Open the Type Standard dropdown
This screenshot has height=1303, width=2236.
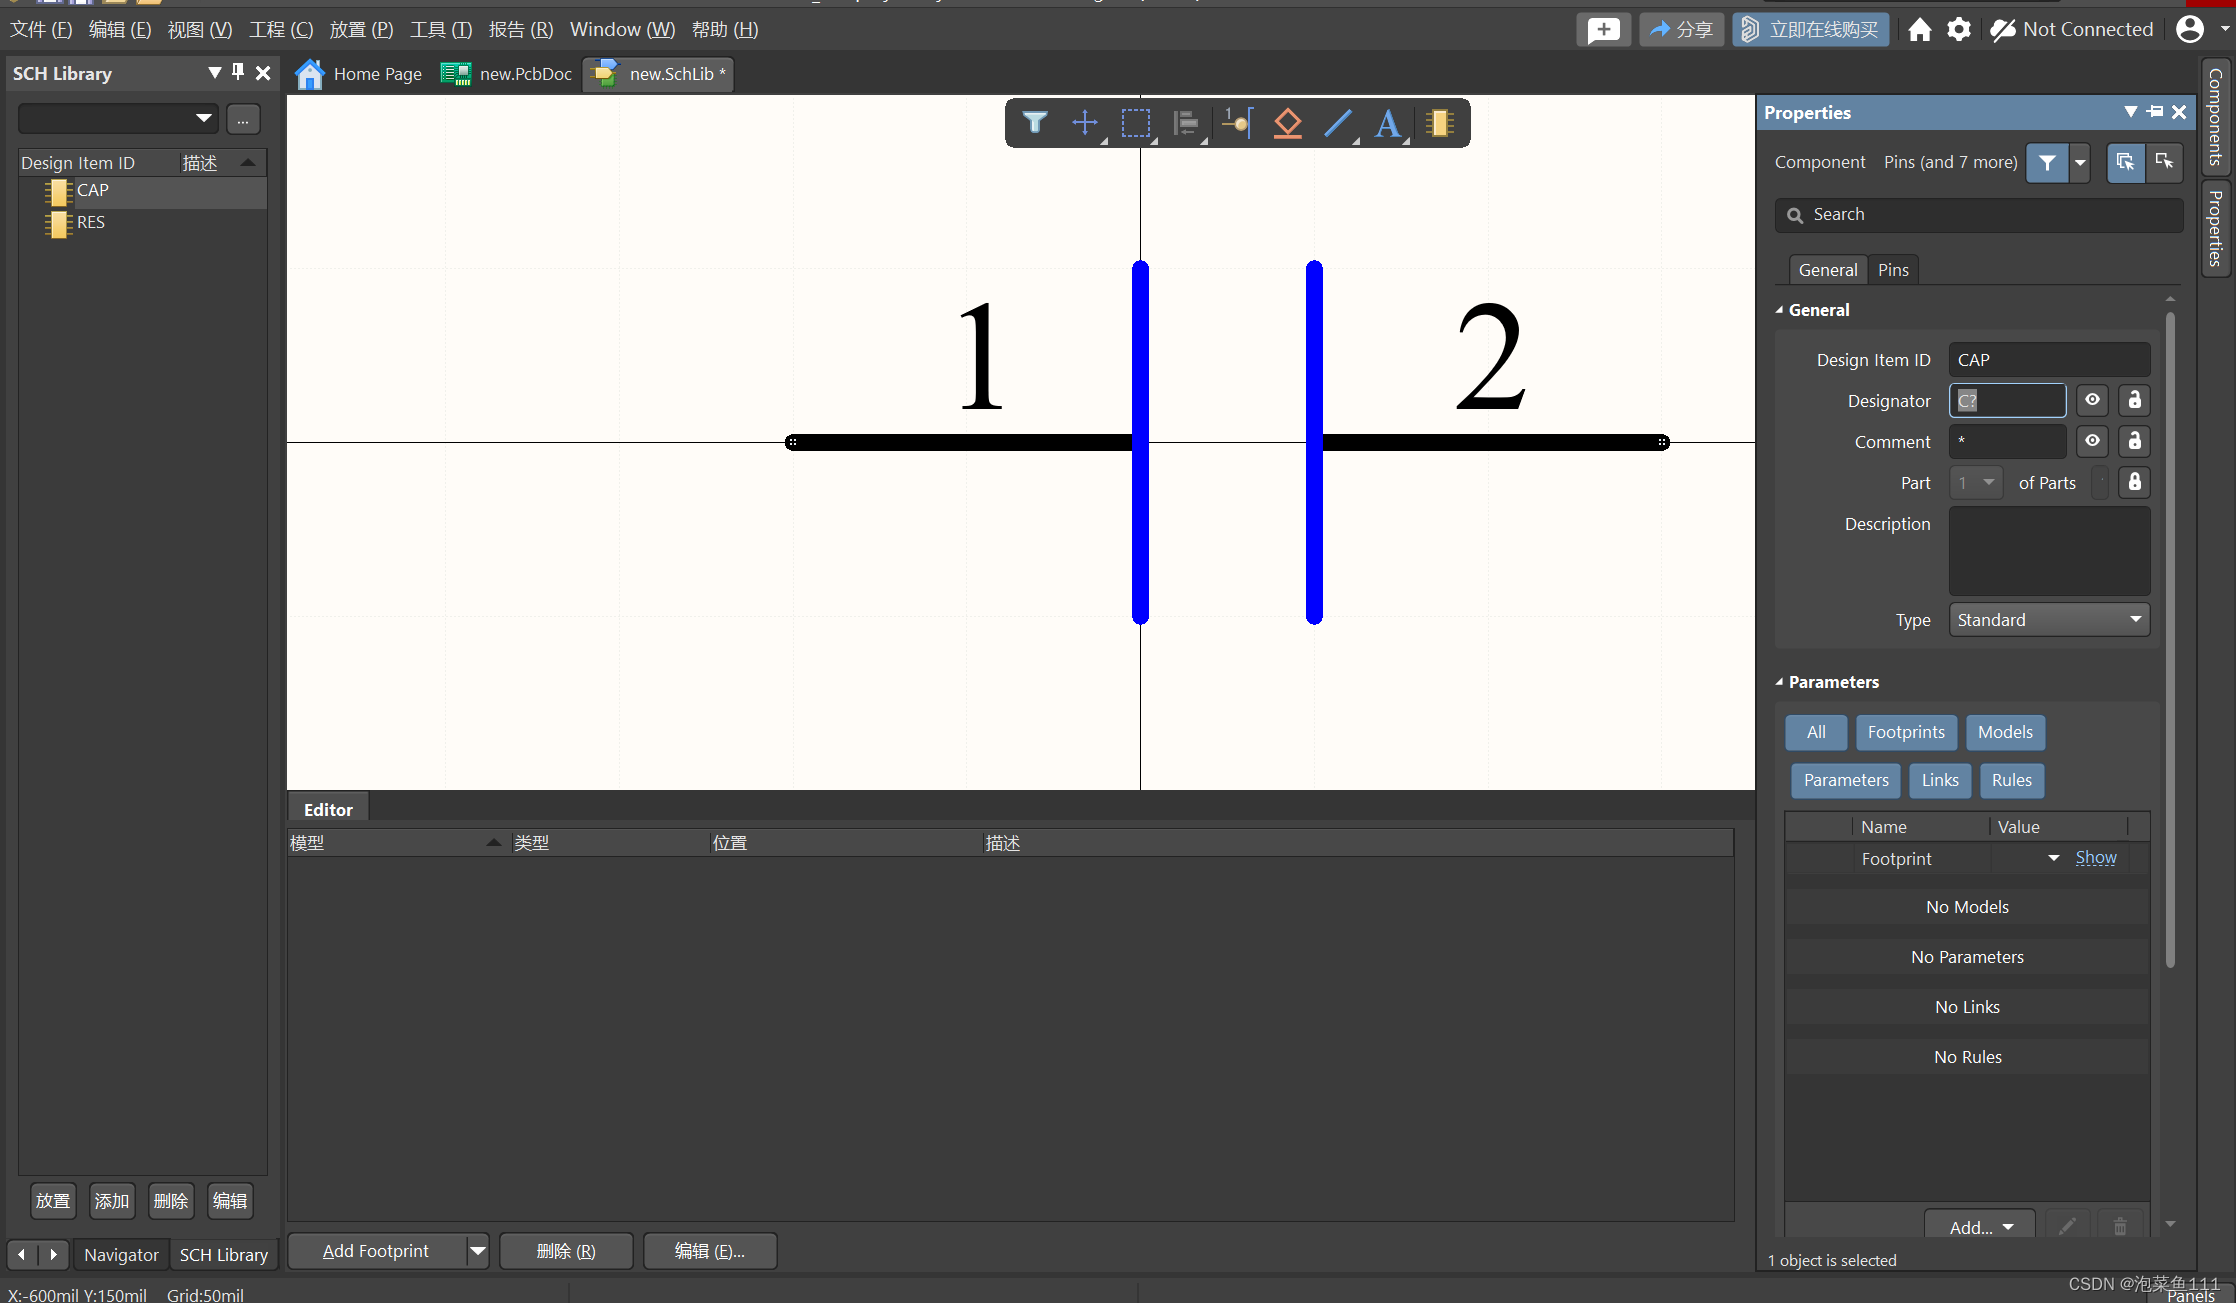(2049, 620)
